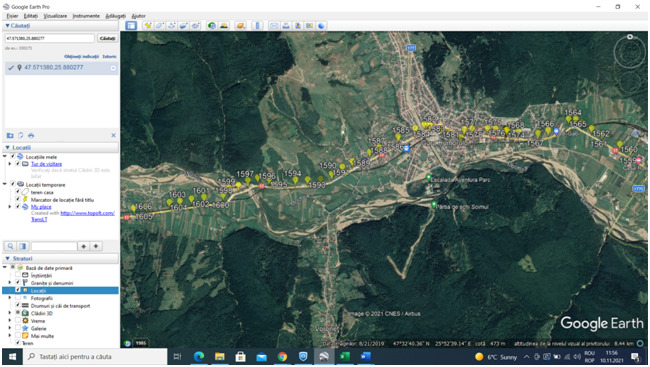650x367 pixels.
Task: Open the www.topolt.com link
Action: pos(87,213)
